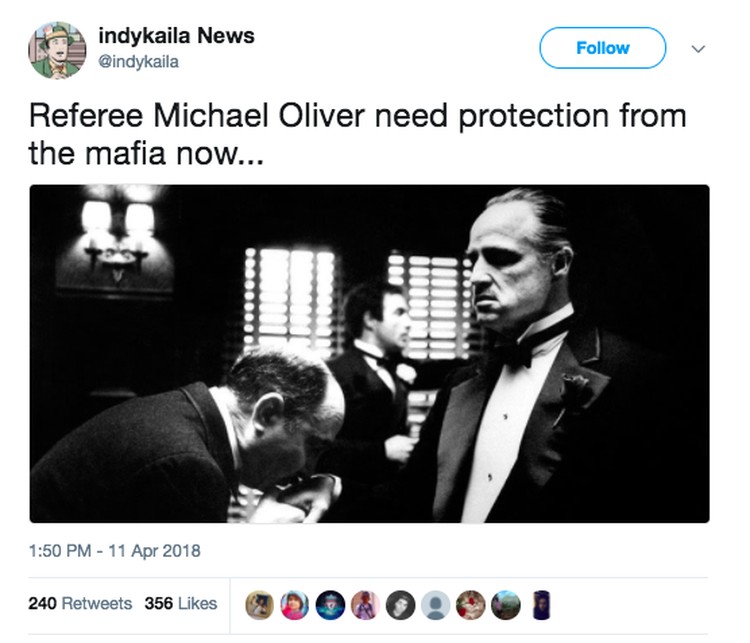Open the 1:50 PM 11 Apr 2018 timestamp
The width and height of the screenshot is (750, 643).
(114, 551)
